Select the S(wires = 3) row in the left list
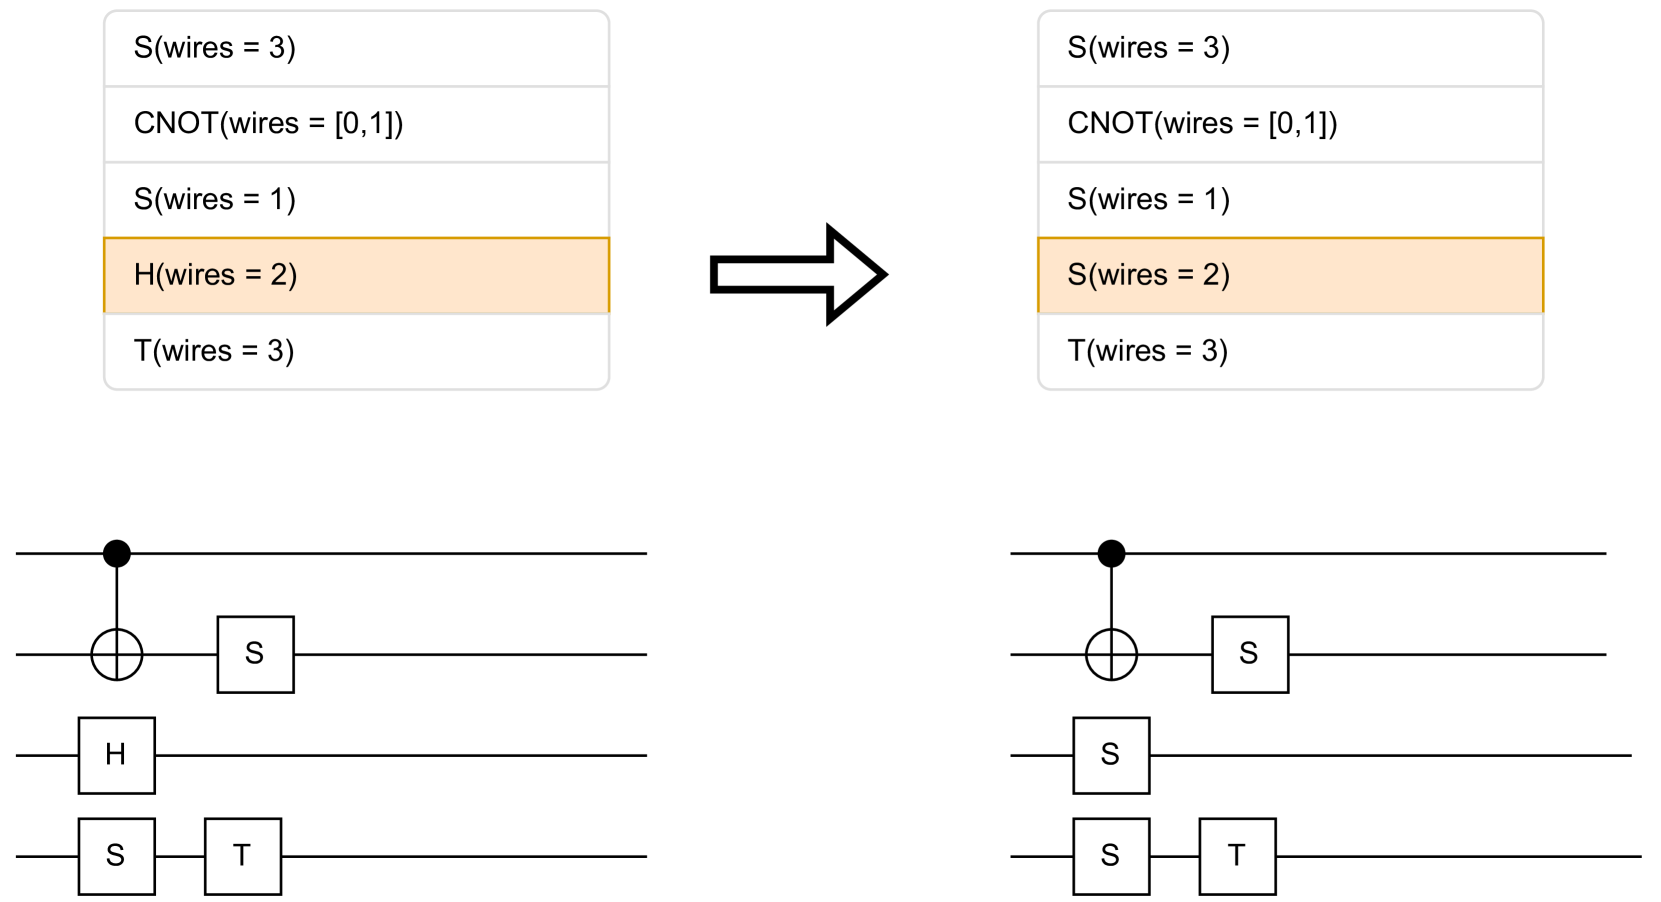1661x902 pixels. 356,48
